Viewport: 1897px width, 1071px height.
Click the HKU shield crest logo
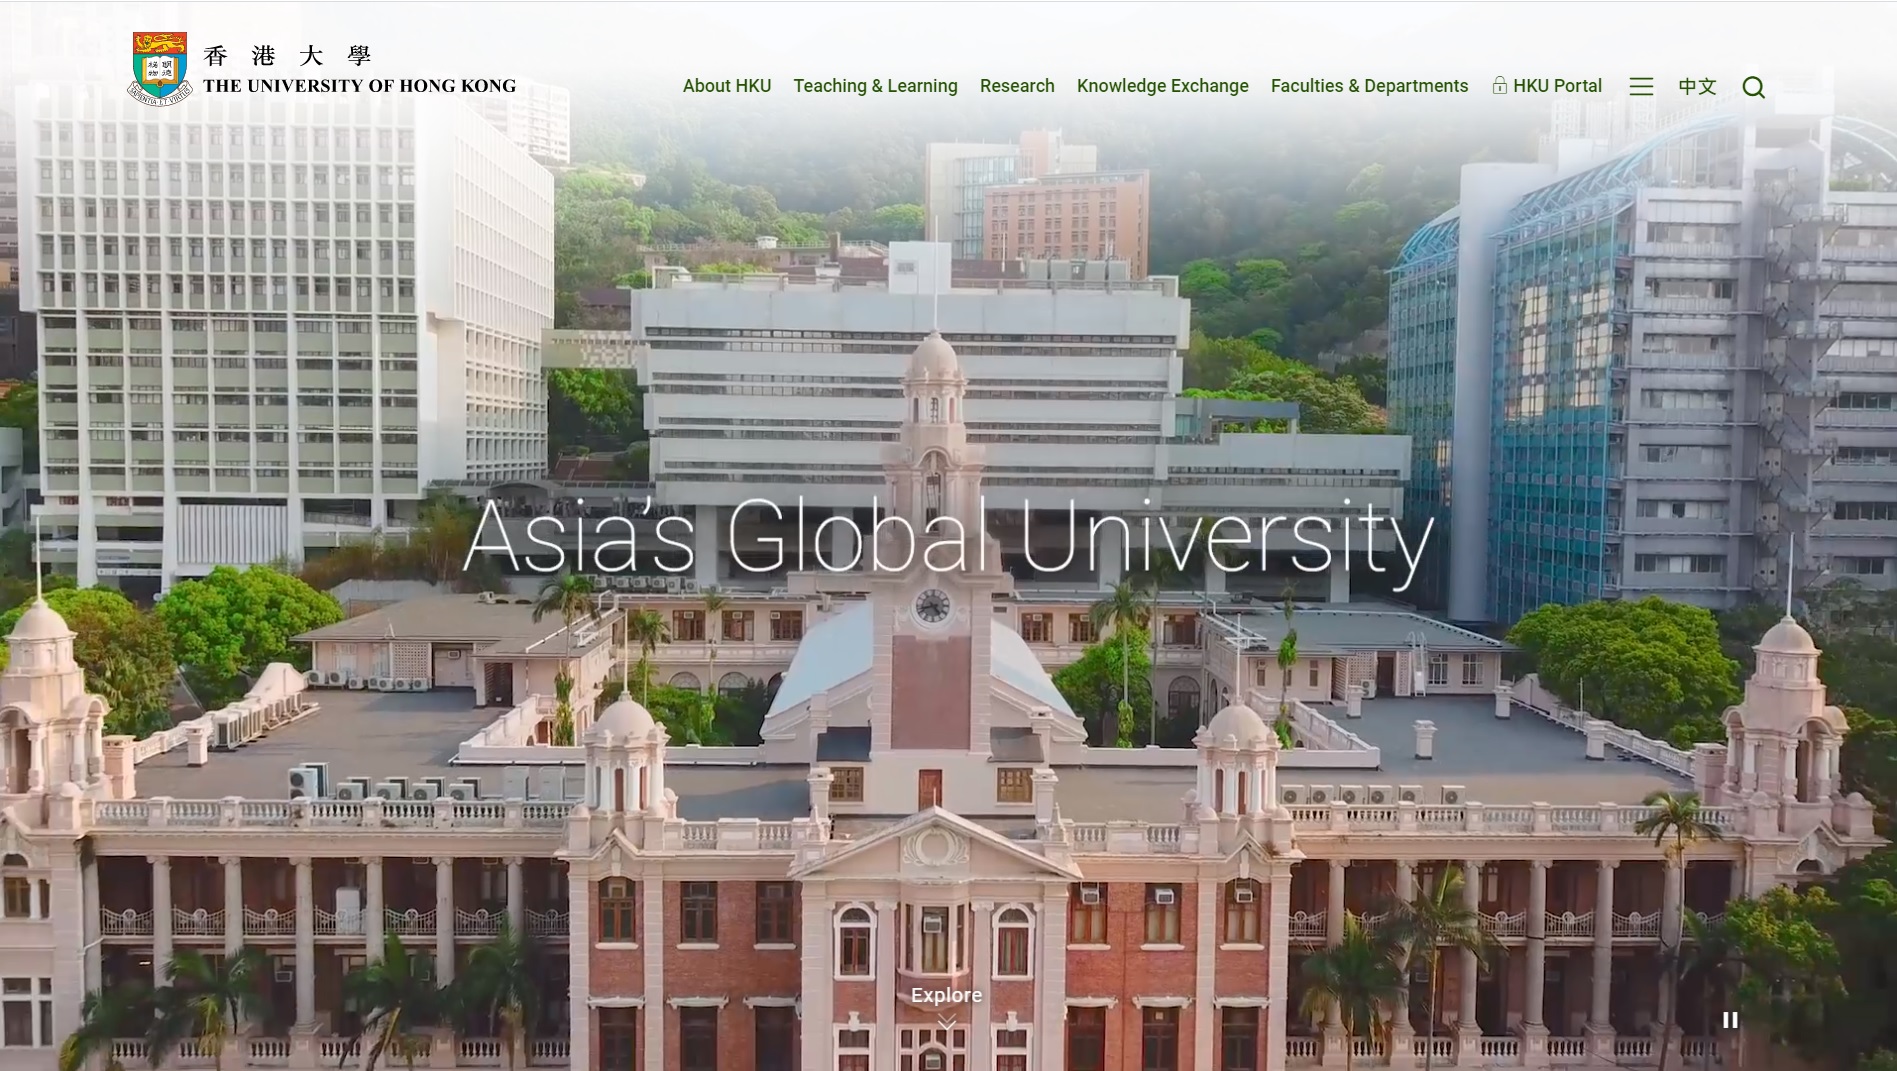coord(160,62)
